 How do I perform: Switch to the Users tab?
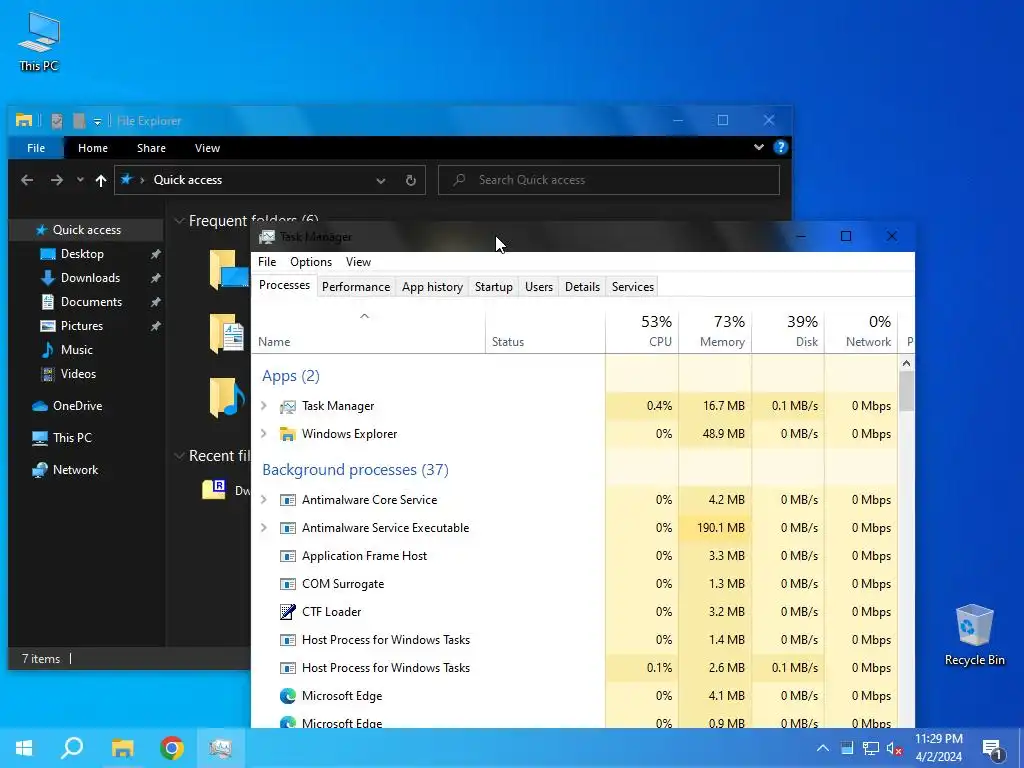(x=539, y=287)
